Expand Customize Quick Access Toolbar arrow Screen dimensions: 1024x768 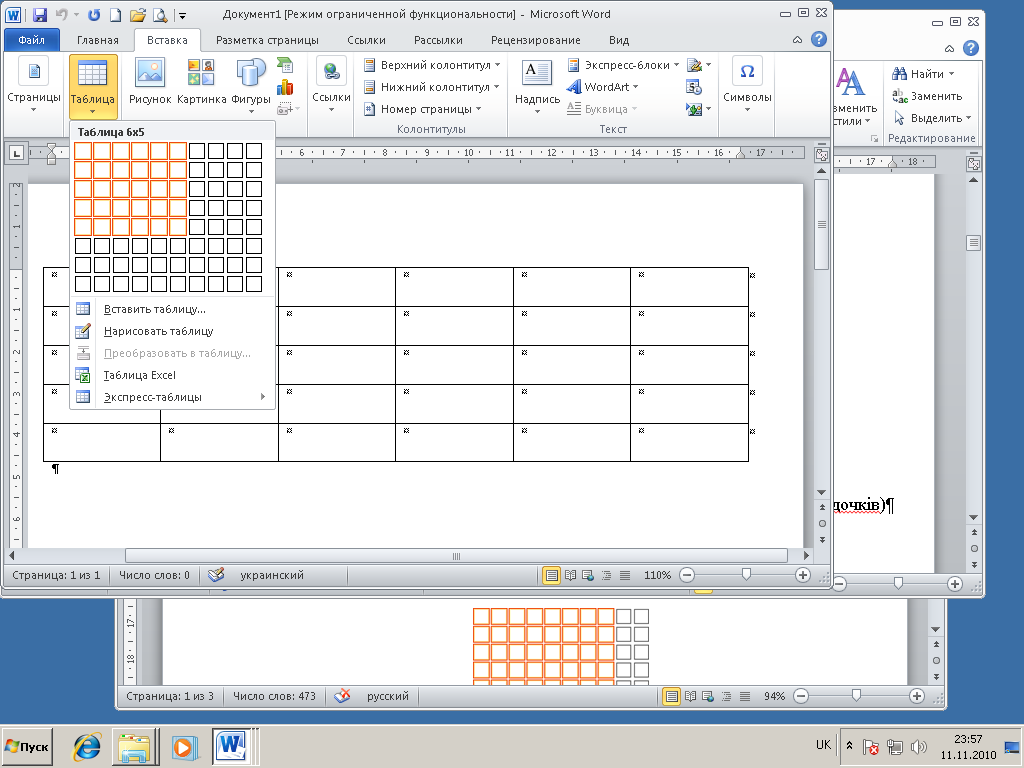(182, 15)
